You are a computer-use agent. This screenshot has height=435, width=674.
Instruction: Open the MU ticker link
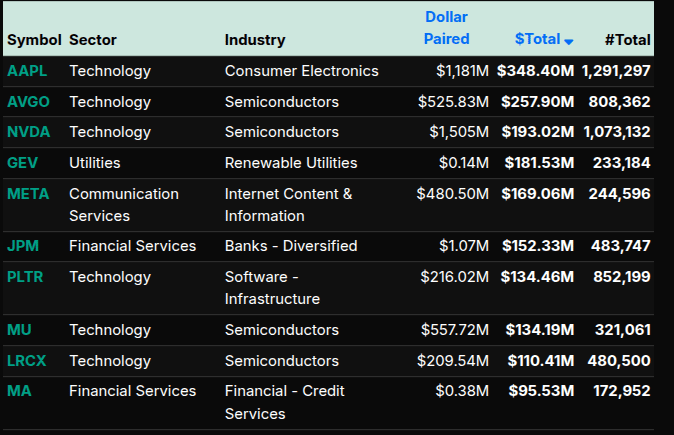tap(19, 330)
